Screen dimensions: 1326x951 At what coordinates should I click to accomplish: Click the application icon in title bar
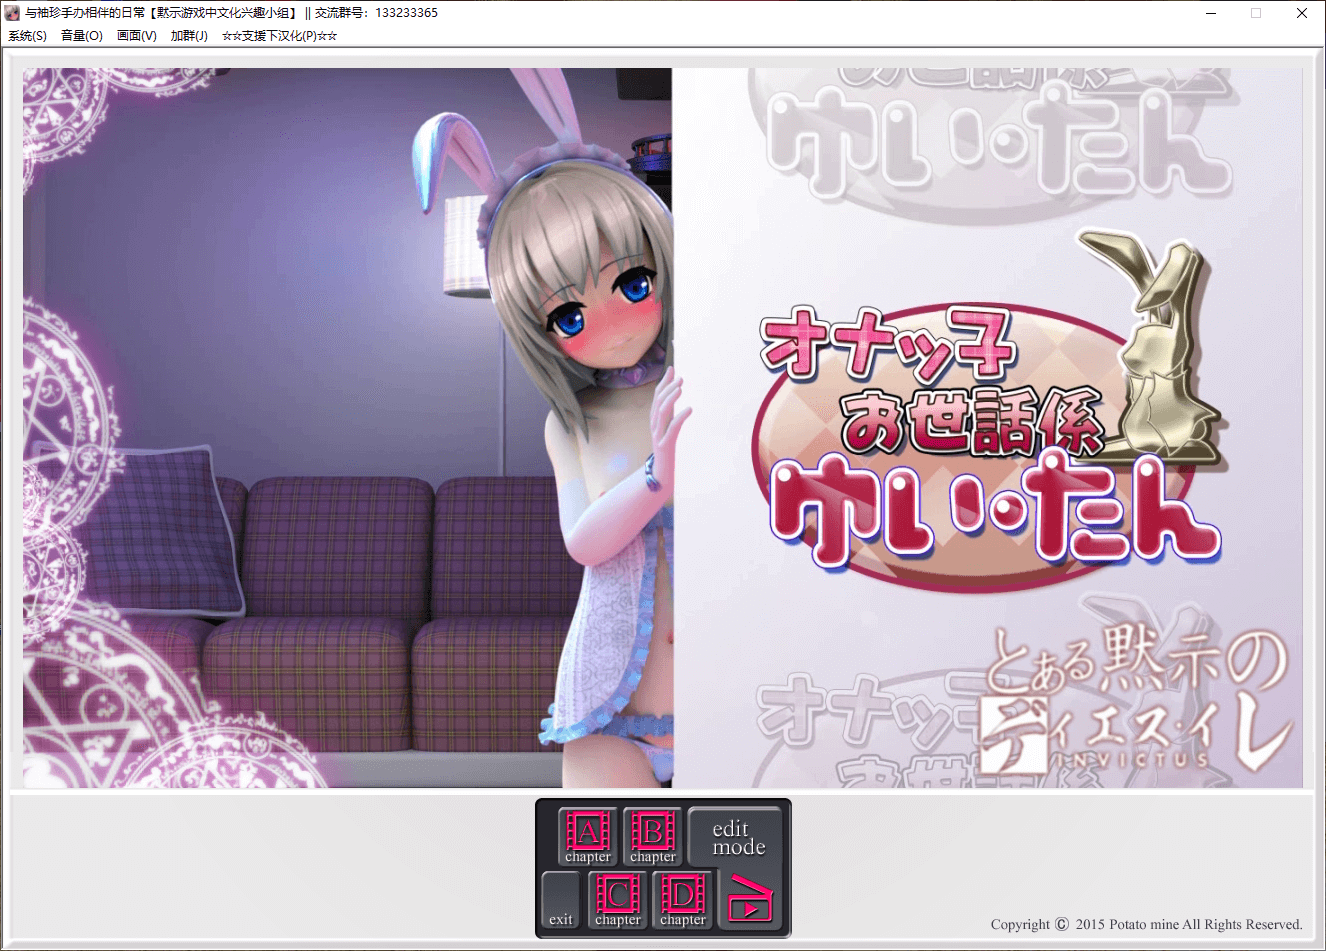coord(12,13)
